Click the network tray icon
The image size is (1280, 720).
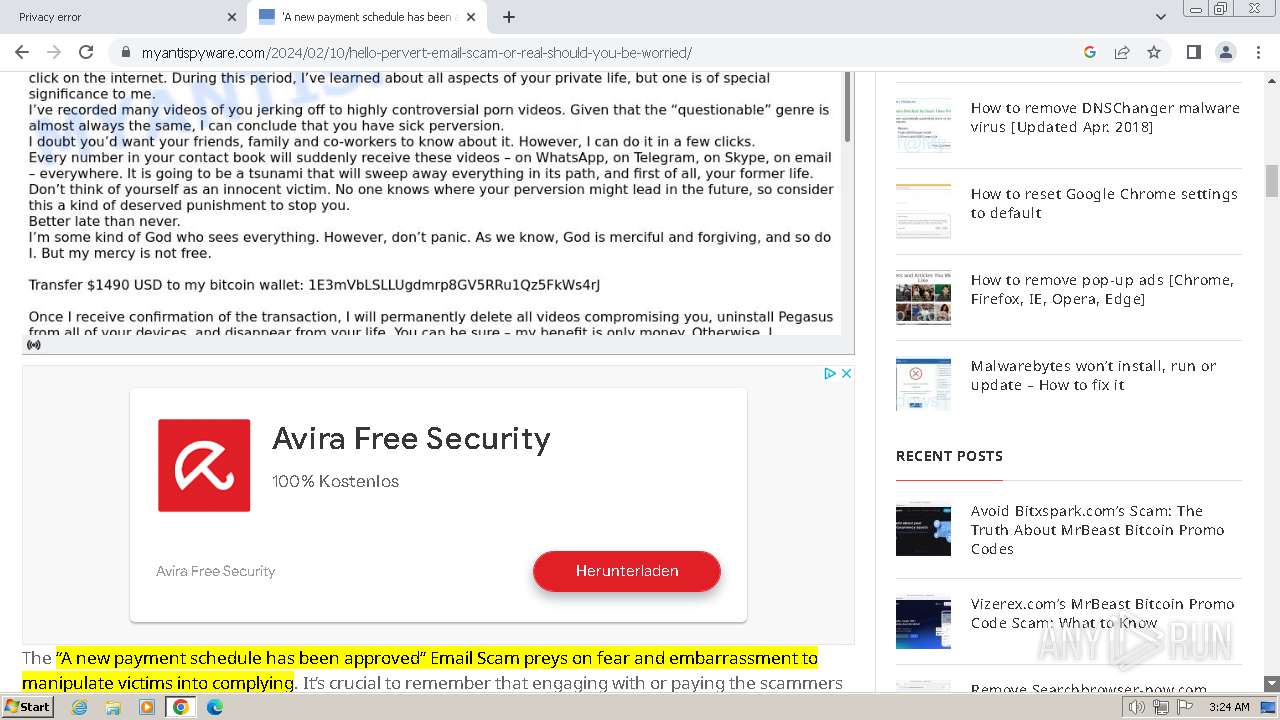click(x=1161, y=707)
